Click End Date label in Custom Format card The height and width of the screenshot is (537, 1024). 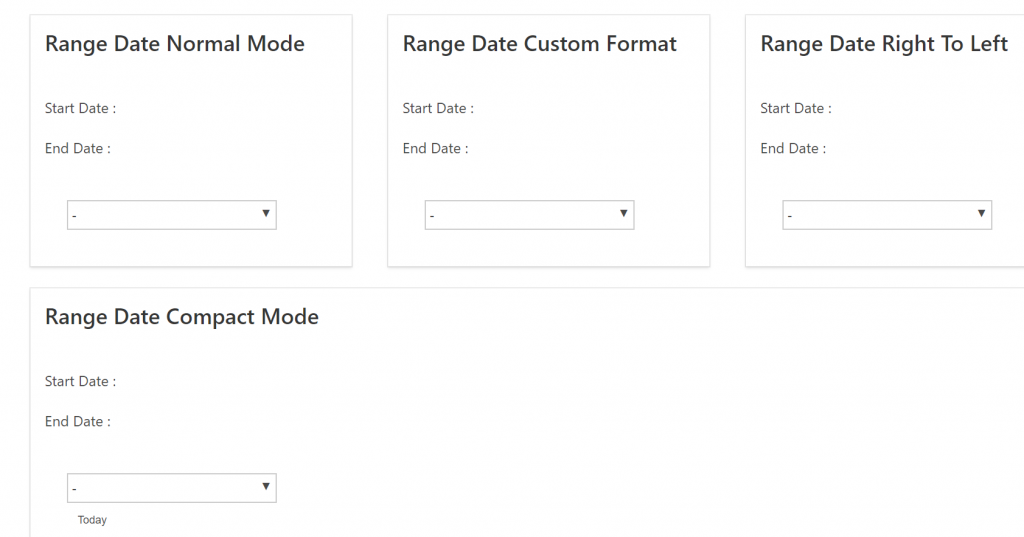435,148
